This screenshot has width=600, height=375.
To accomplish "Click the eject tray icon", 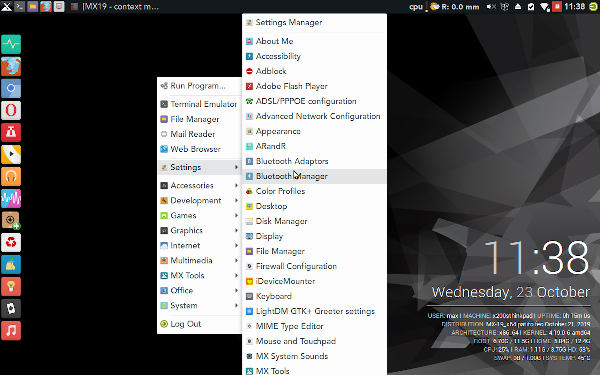I will (x=518, y=7).
